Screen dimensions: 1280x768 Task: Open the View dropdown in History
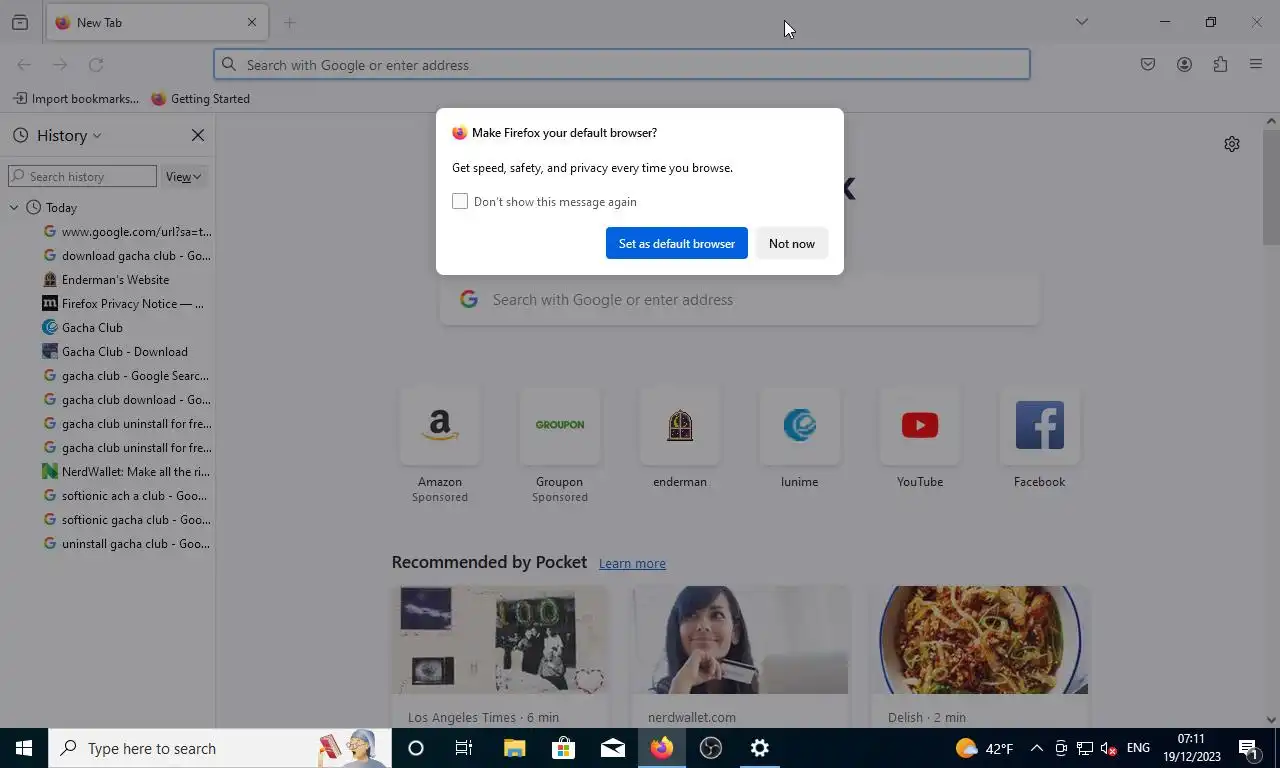coord(184,177)
